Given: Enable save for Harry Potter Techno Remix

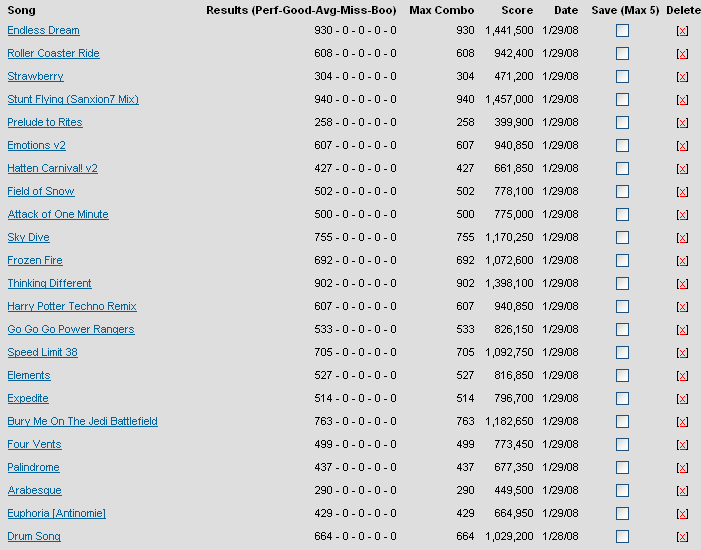Looking at the screenshot, I should coord(622,307).
